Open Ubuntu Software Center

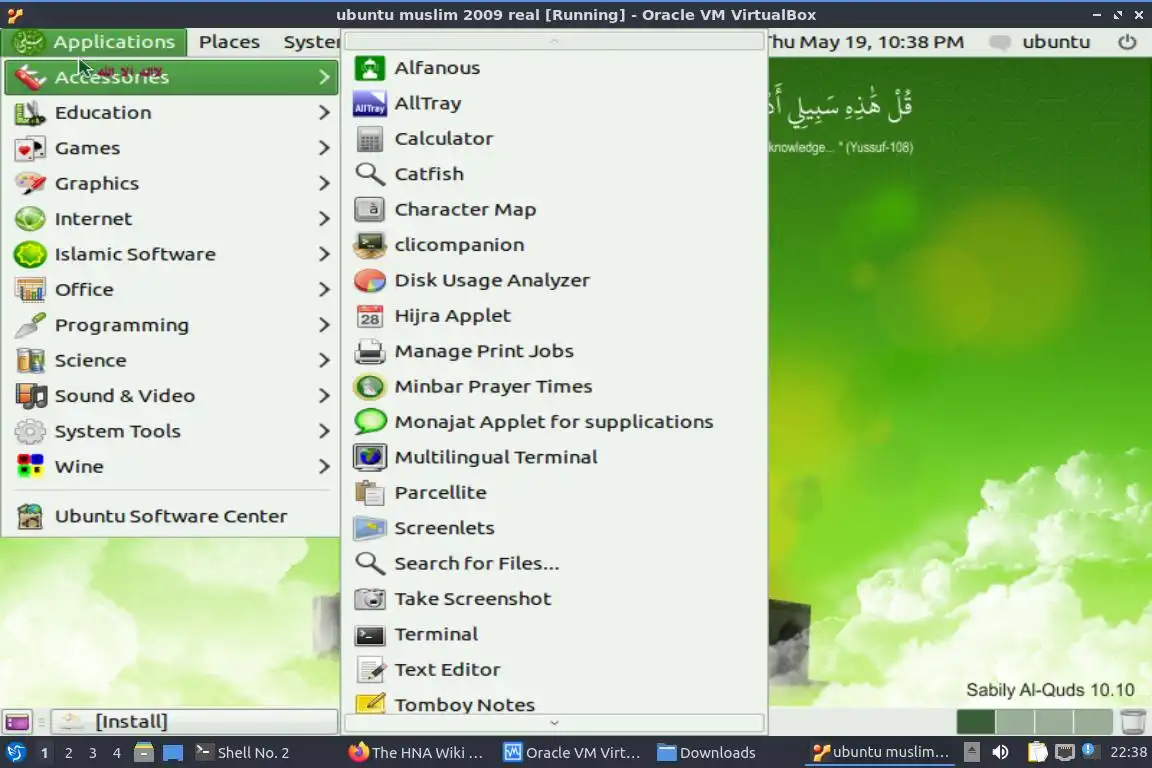[171, 516]
